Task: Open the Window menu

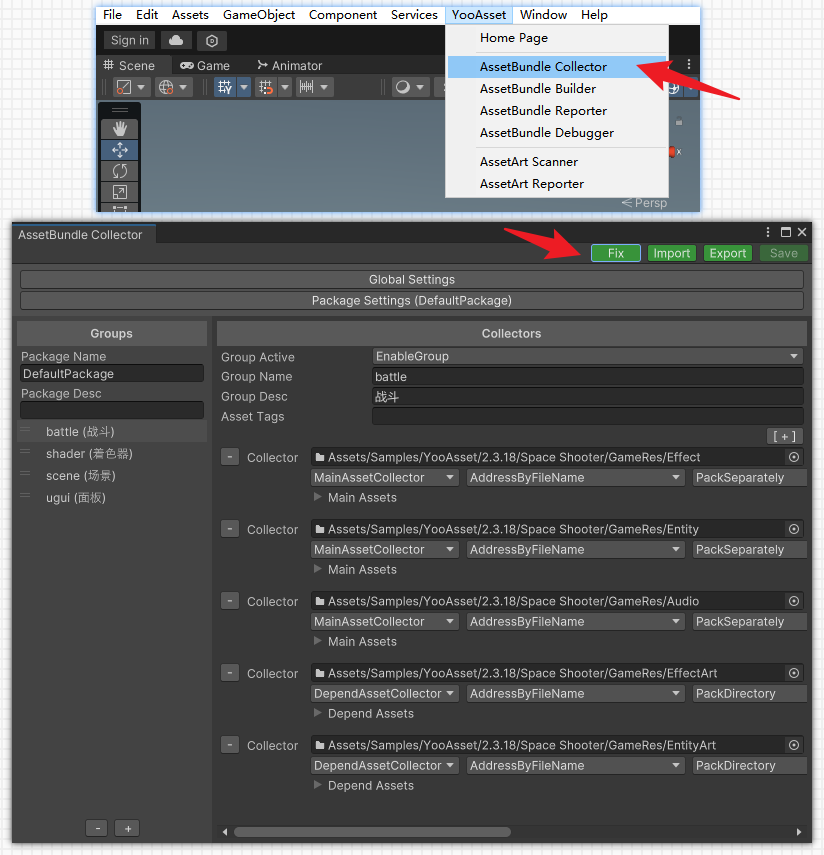Action: [x=543, y=15]
